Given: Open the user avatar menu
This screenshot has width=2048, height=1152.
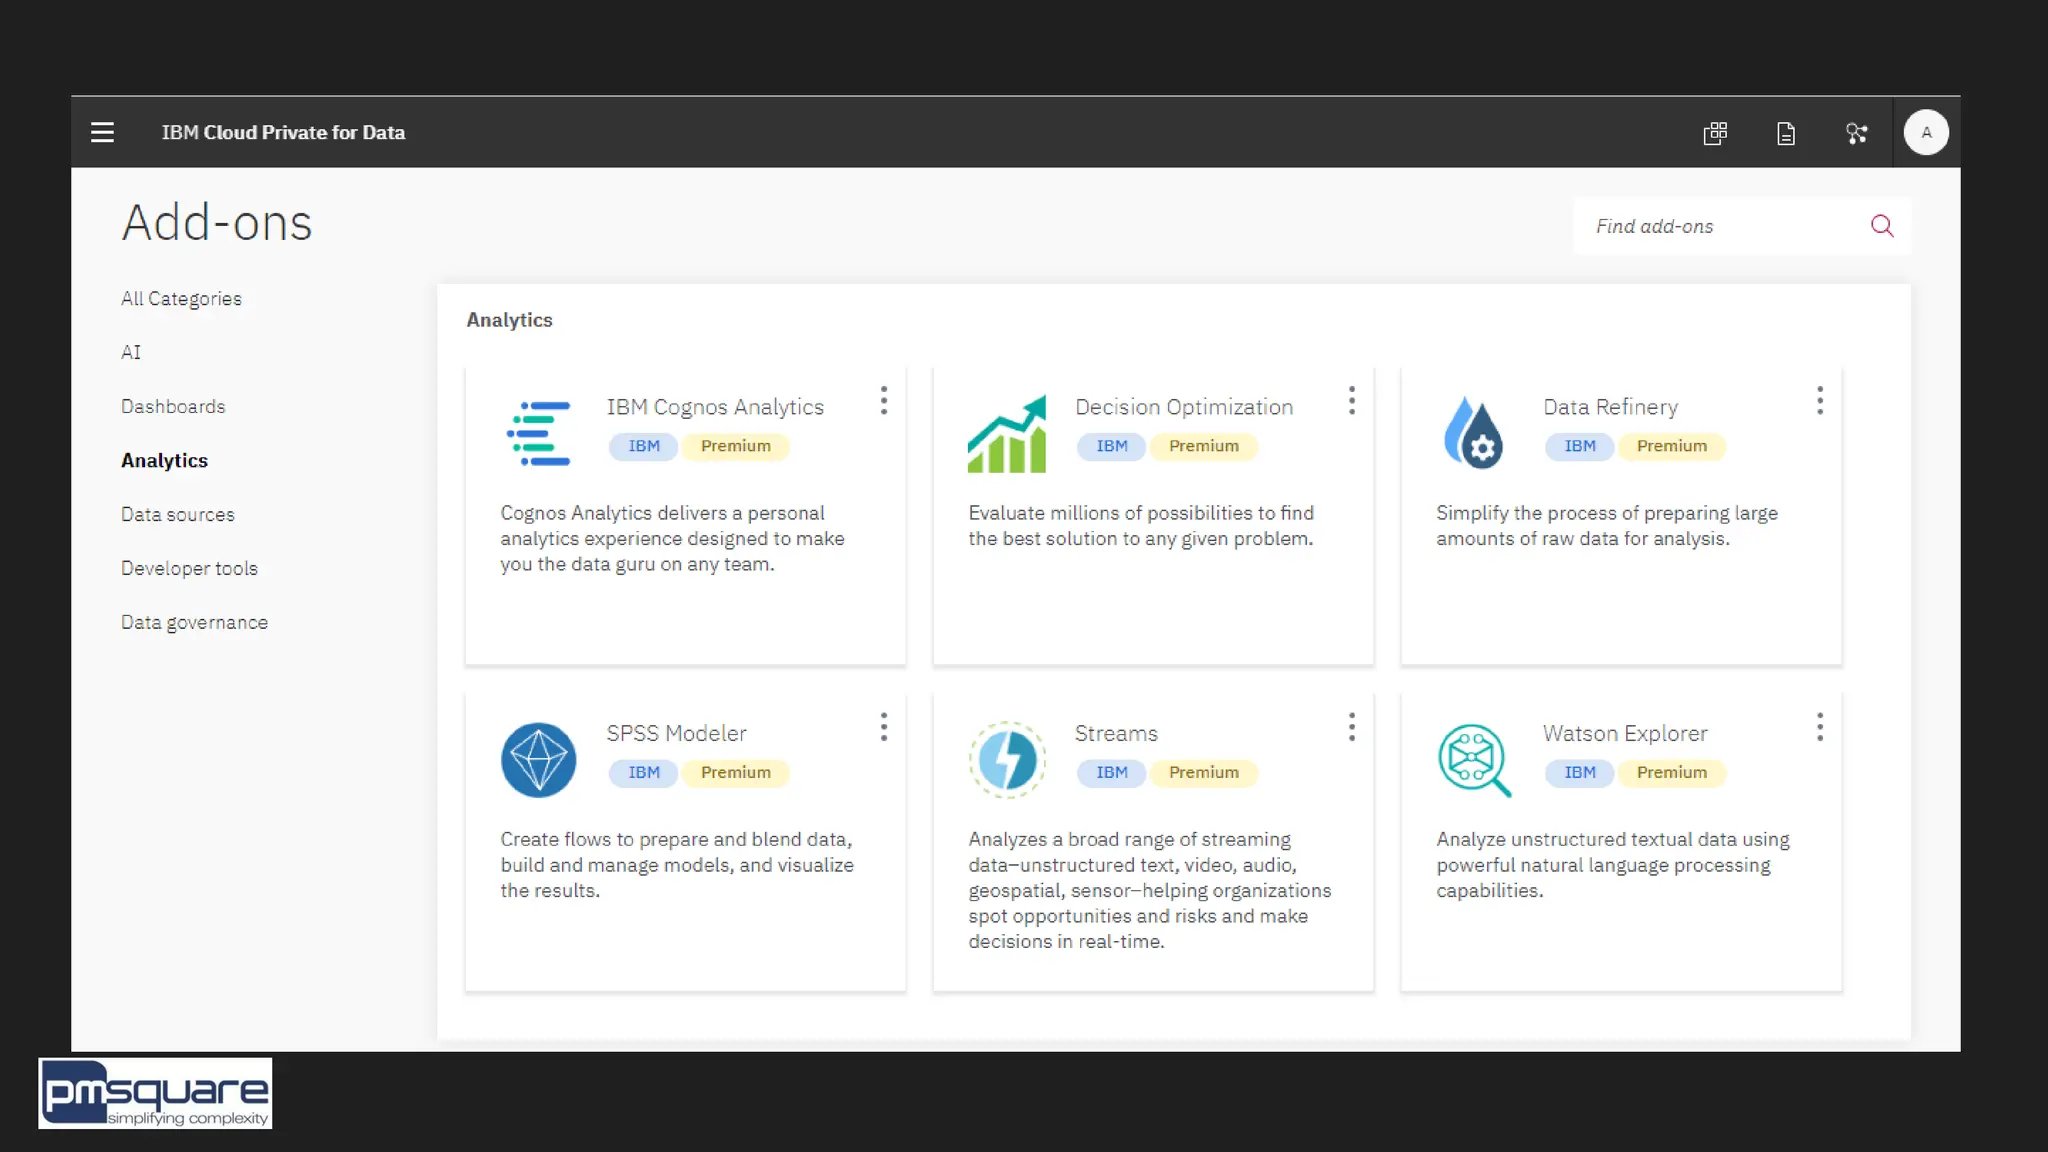Looking at the screenshot, I should [x=1926, y=132].
